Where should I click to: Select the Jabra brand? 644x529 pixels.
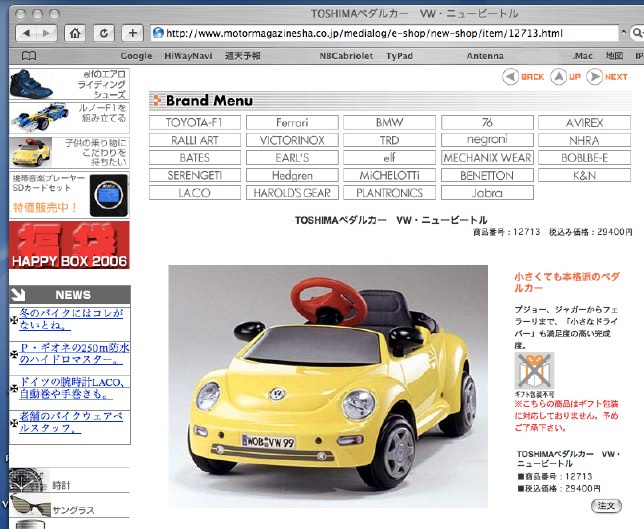pyautogui.click(x=487, y=193)
